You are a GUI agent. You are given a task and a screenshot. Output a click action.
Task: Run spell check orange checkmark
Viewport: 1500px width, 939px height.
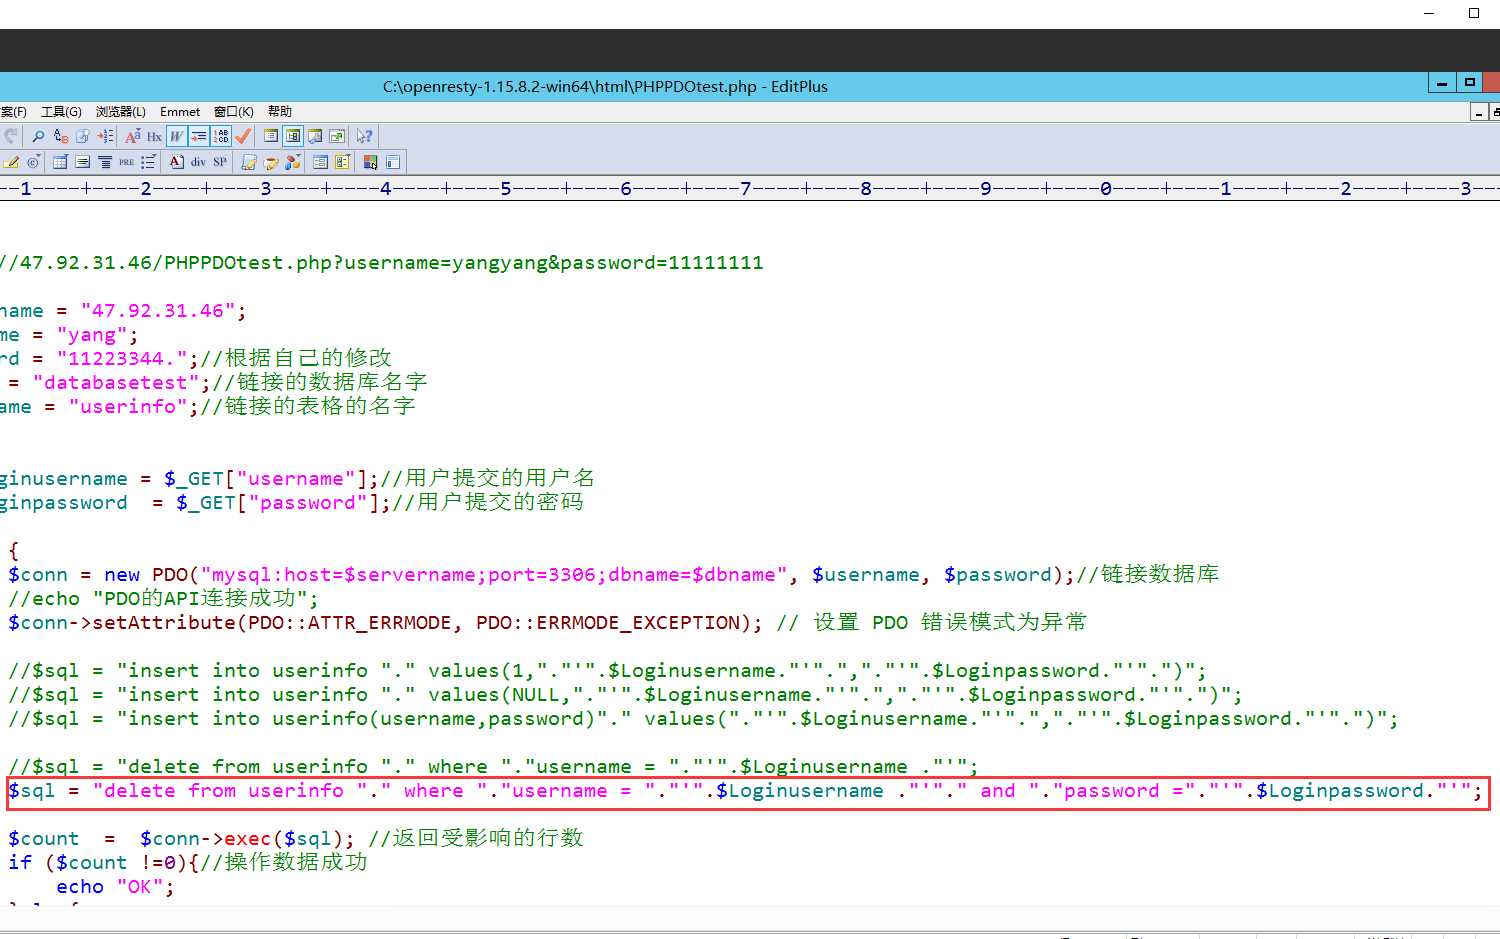pos(243,136)
